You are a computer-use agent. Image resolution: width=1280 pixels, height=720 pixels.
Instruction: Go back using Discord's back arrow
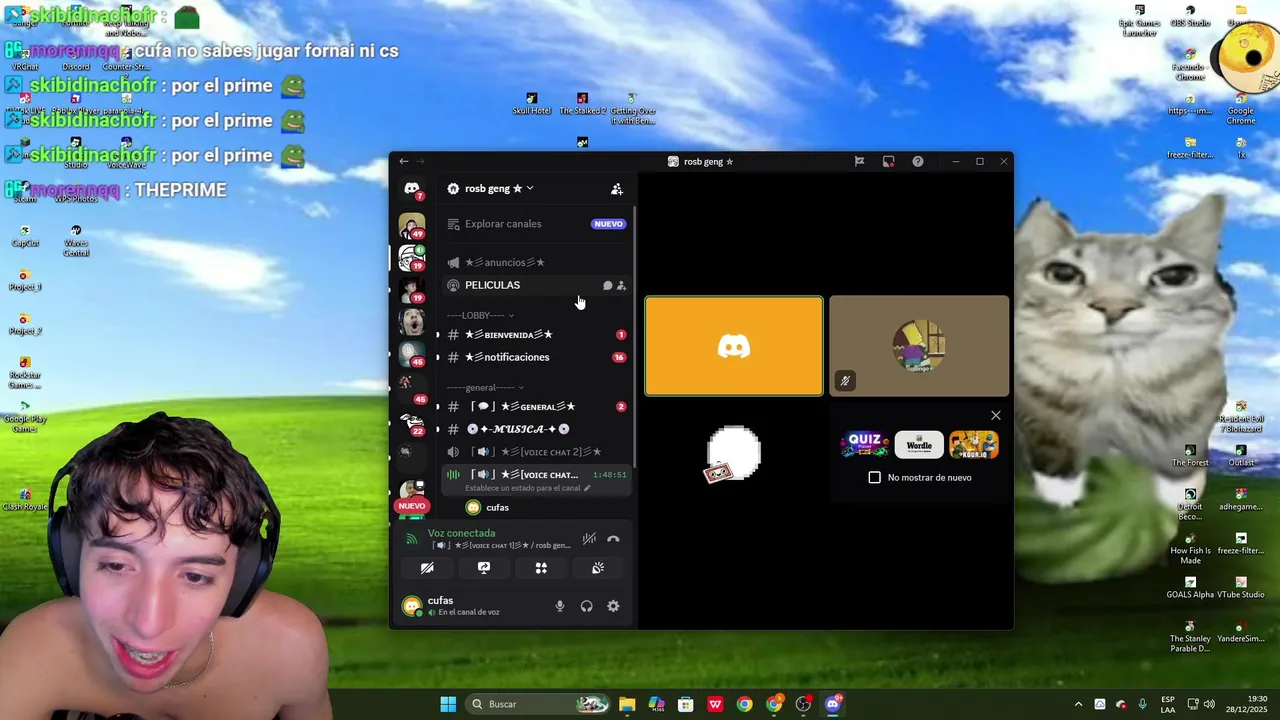(x=403, y=161)
